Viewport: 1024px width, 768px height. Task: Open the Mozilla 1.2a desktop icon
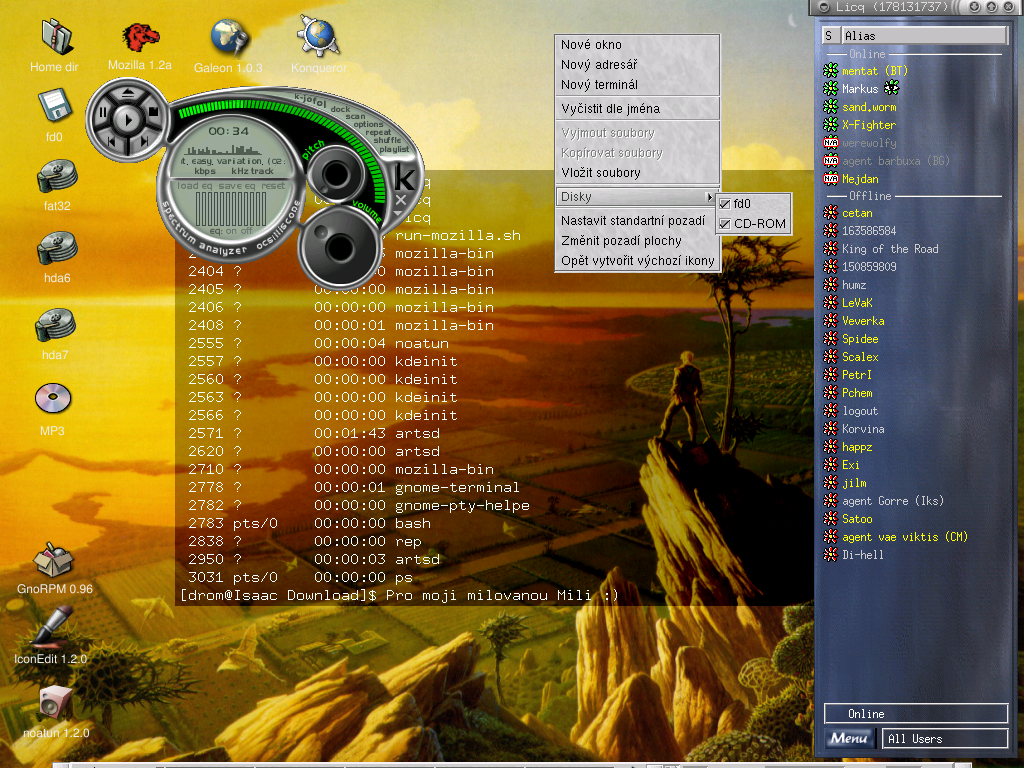pos(140,39)
